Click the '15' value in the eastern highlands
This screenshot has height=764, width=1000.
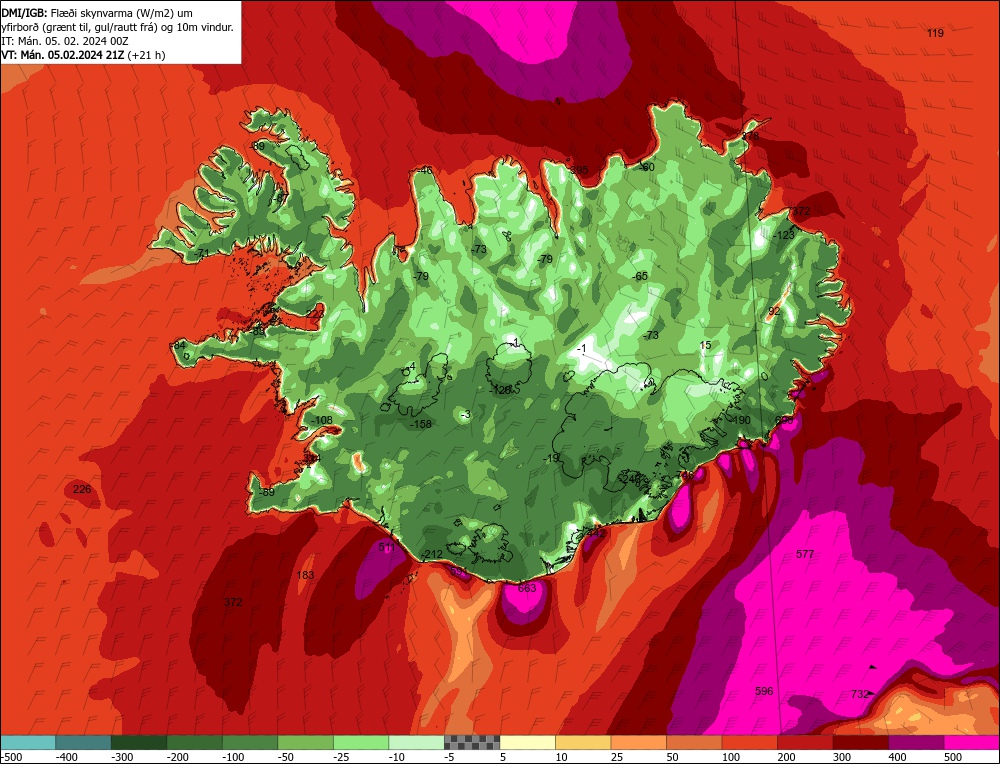pos(705,346)
